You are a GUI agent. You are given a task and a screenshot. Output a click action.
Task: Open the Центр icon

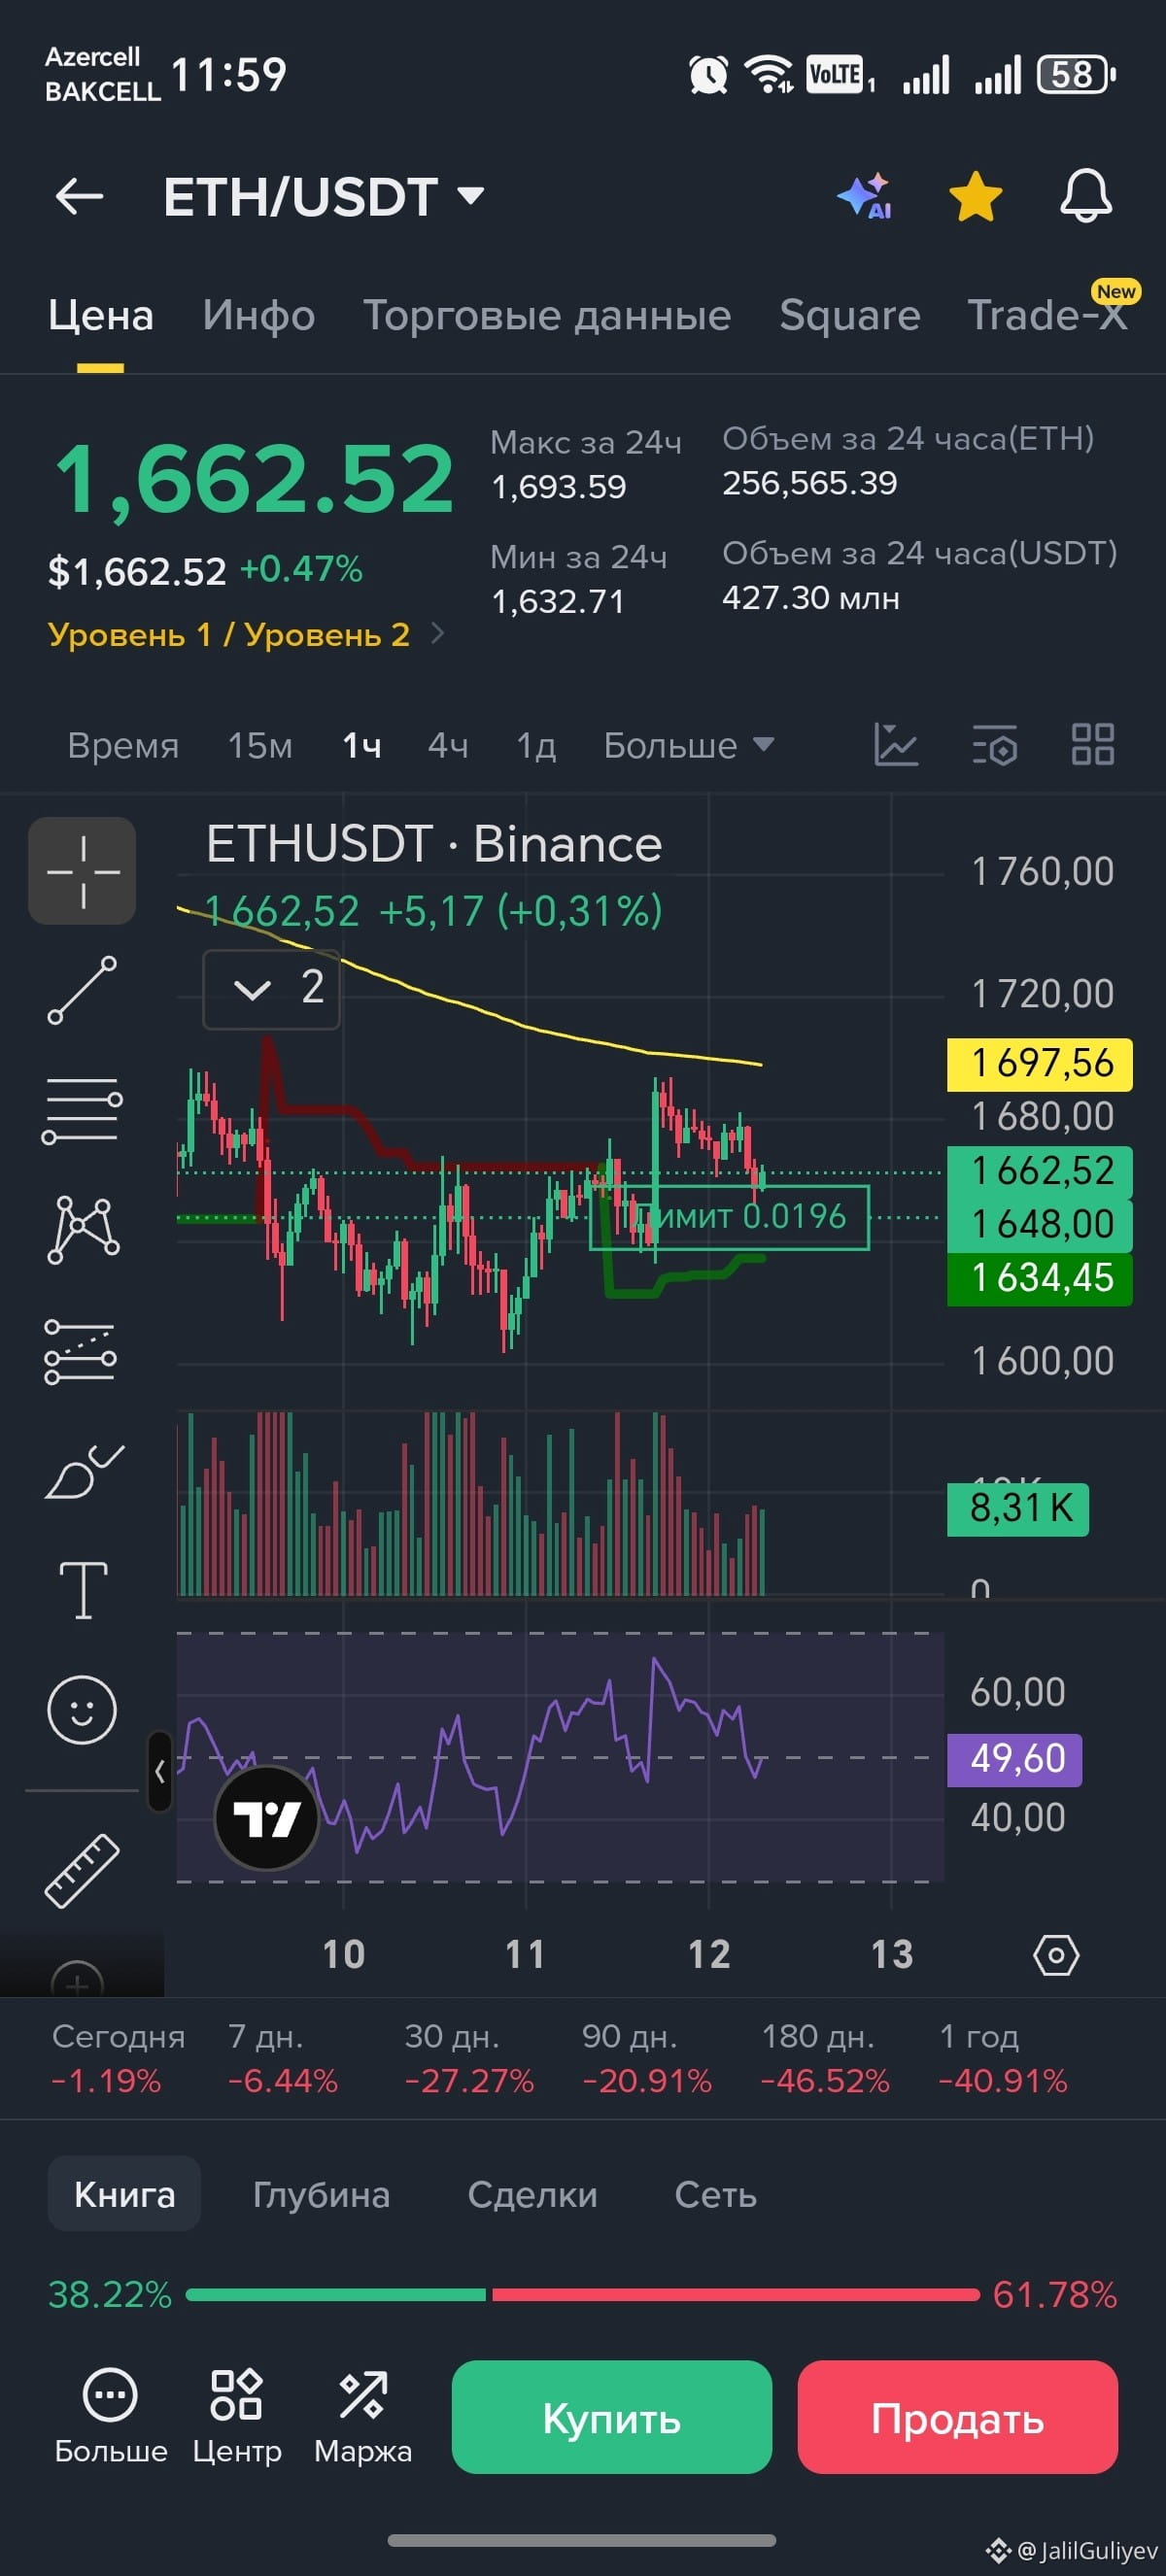(x=237, y=2418)
